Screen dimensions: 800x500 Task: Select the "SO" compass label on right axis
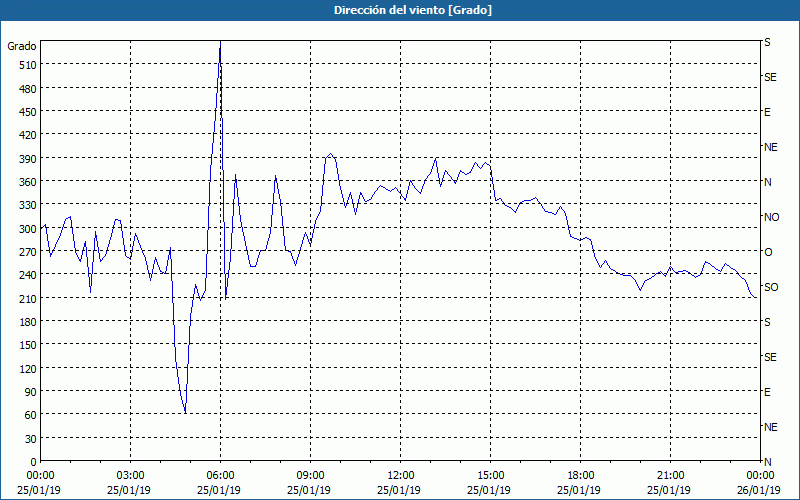pos(771,287)
